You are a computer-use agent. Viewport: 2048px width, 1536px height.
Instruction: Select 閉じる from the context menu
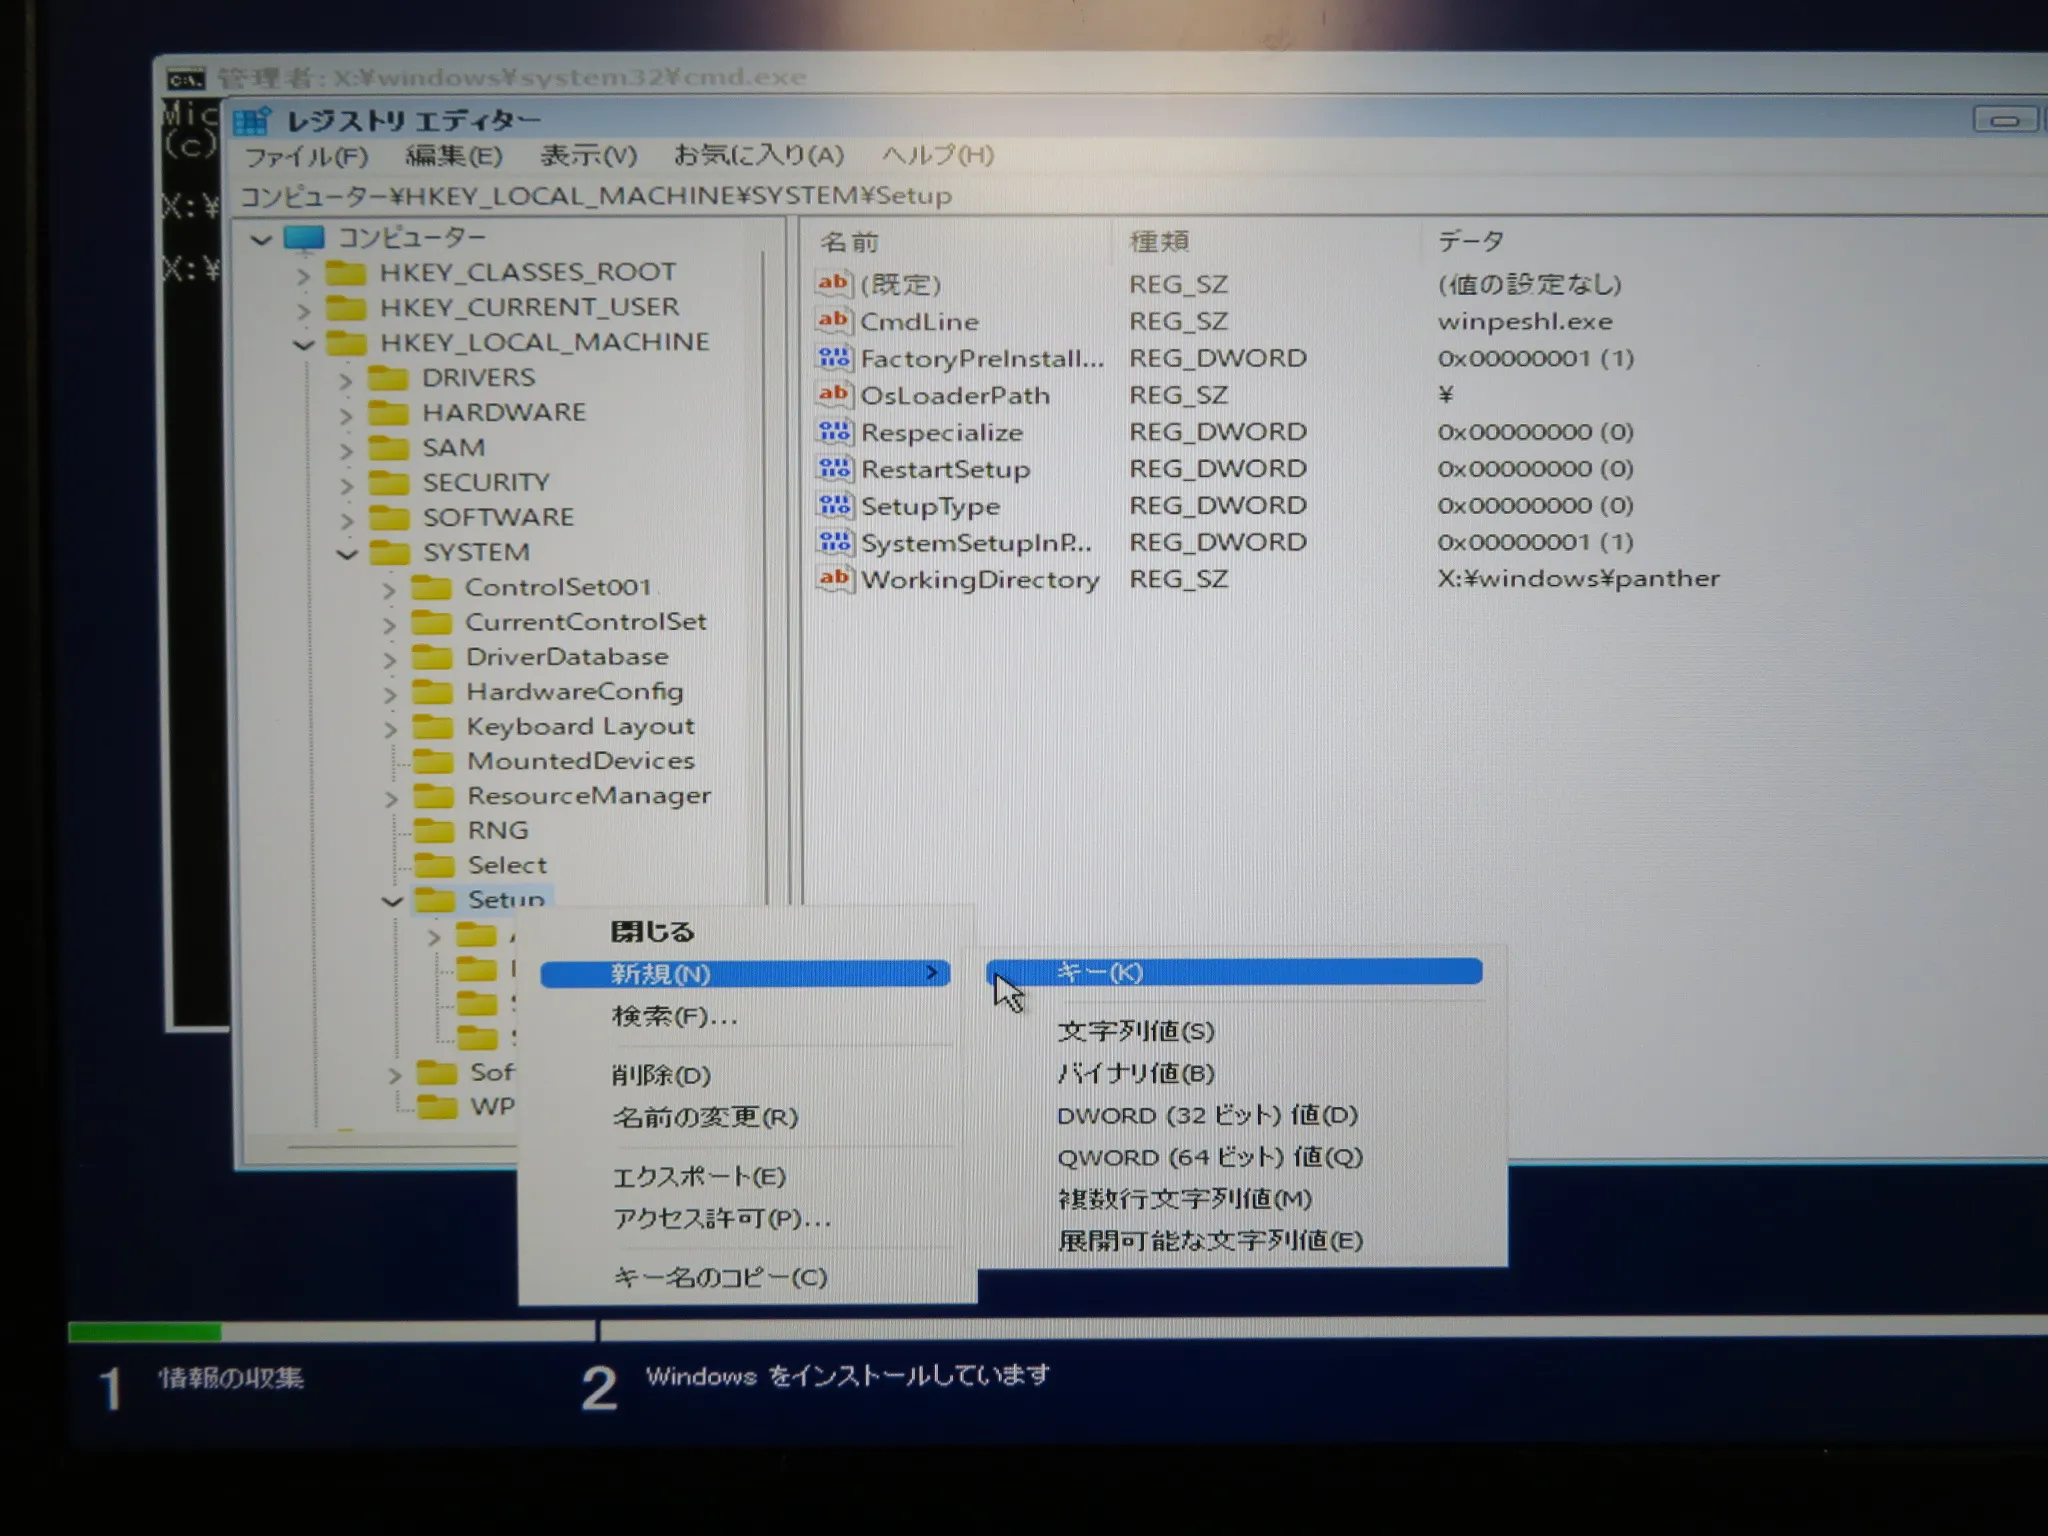click(652, 932)
